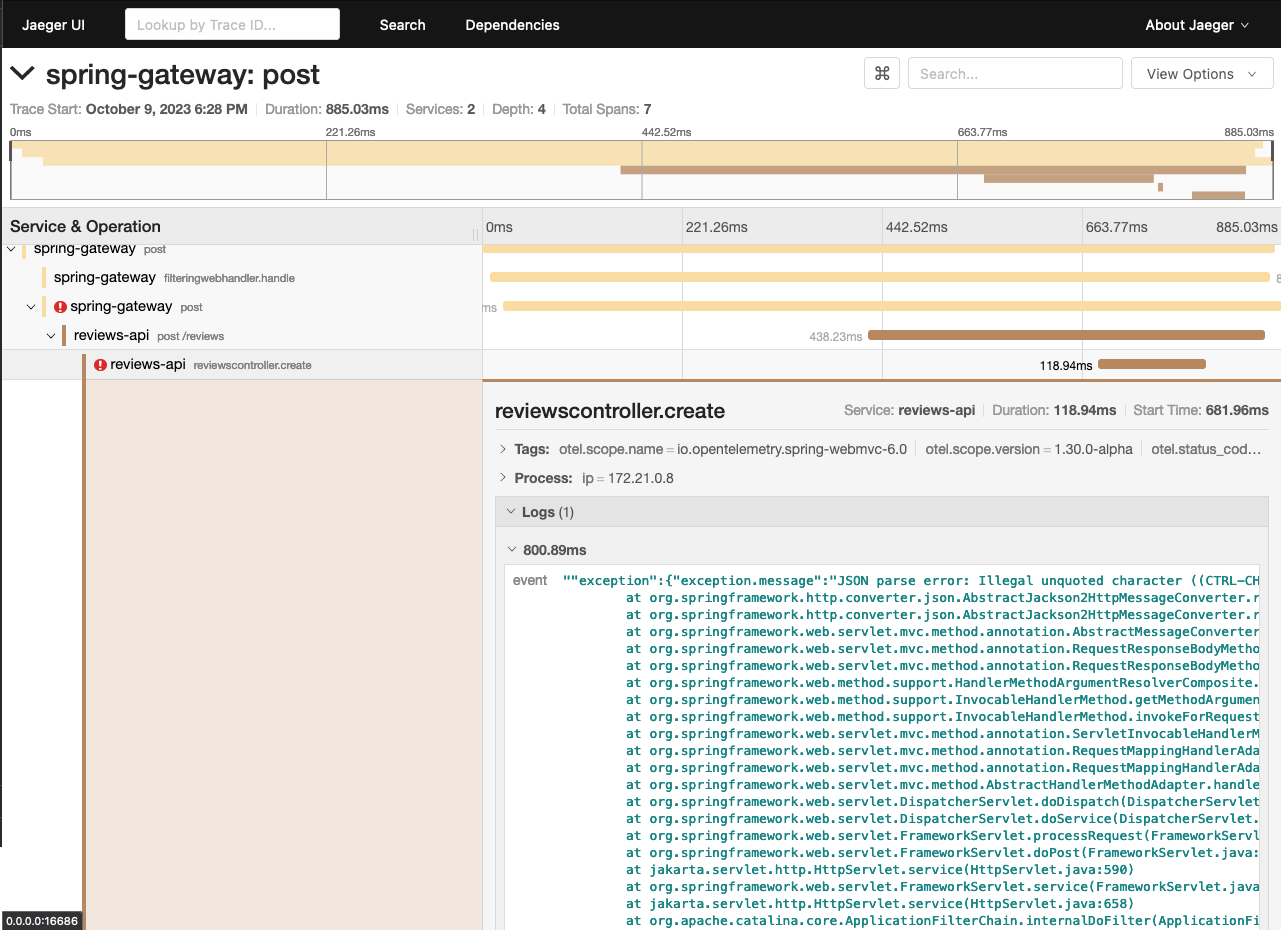The height and width of the screenshot is (930, 1281).
Task: Go to the Search page in nav bar
Action: (402, 25)
